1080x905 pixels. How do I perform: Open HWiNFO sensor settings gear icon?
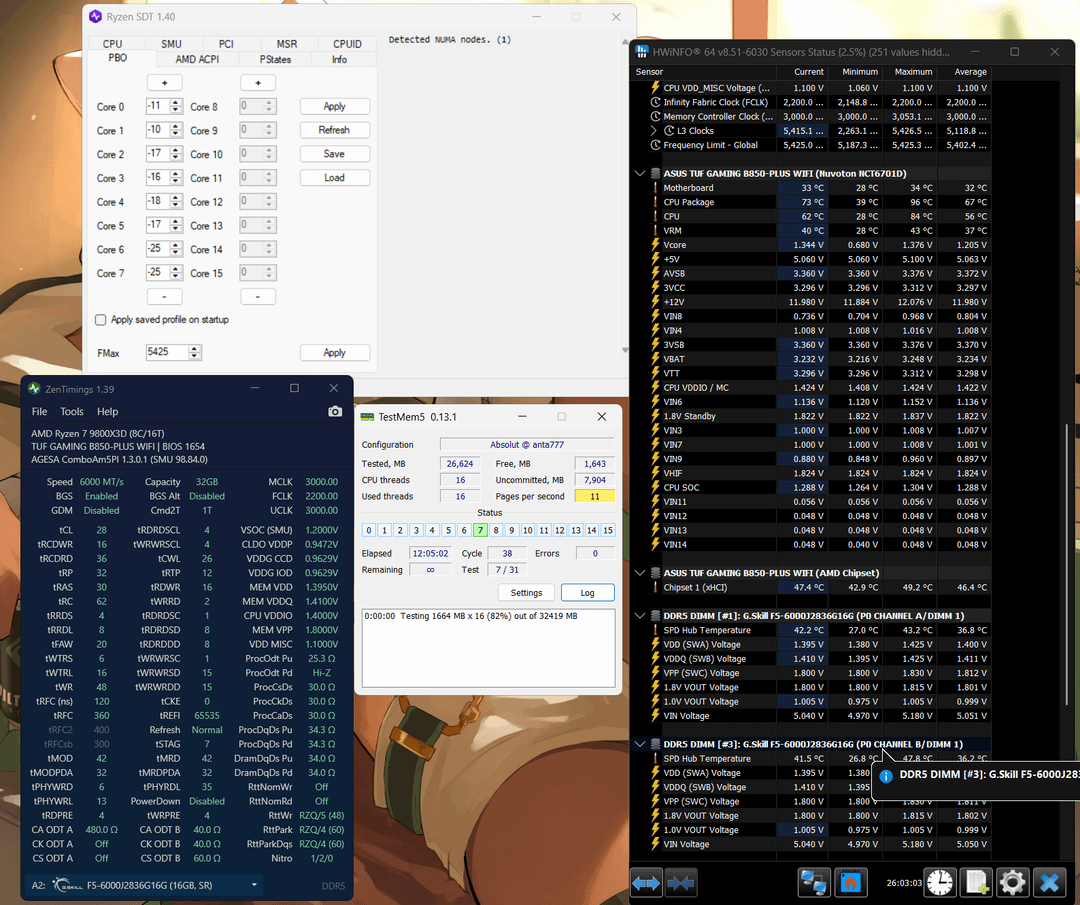pyautogui.click(x=1012, y=882)
